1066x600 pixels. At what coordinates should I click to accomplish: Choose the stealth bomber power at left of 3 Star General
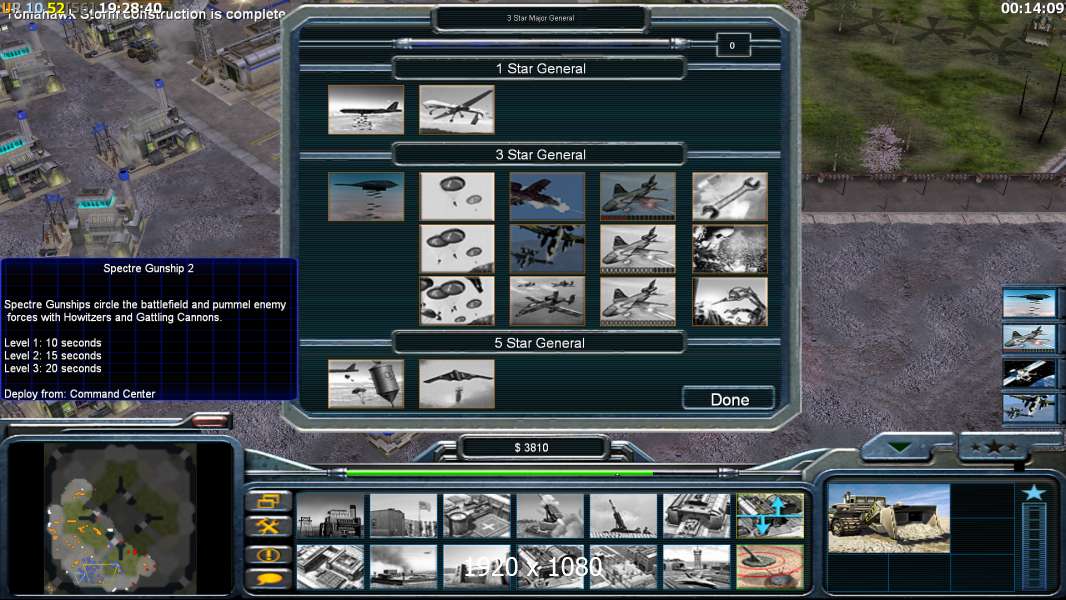(366, 196)
